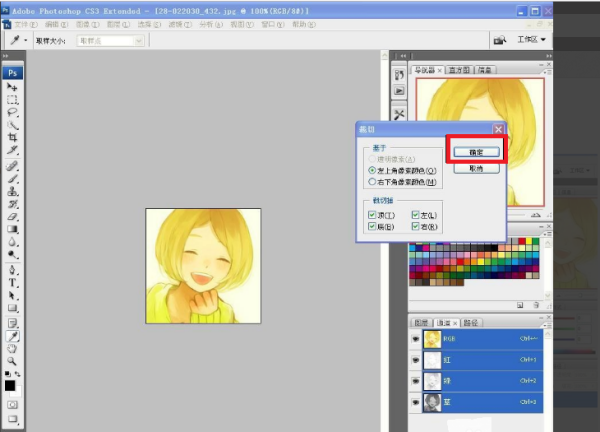Open eyedropper tool preset picker arrow
Viewport: 600px width, 432px height.
coord(26,40)
